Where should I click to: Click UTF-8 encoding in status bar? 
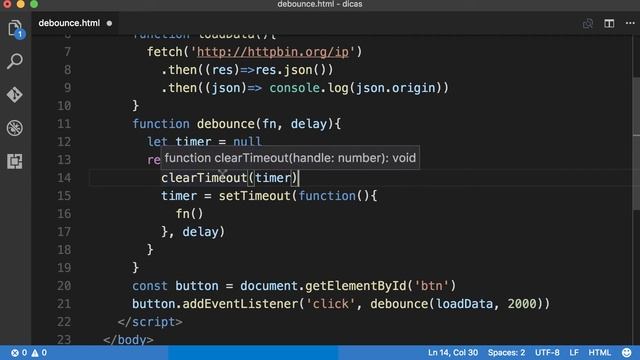[547, 353]
